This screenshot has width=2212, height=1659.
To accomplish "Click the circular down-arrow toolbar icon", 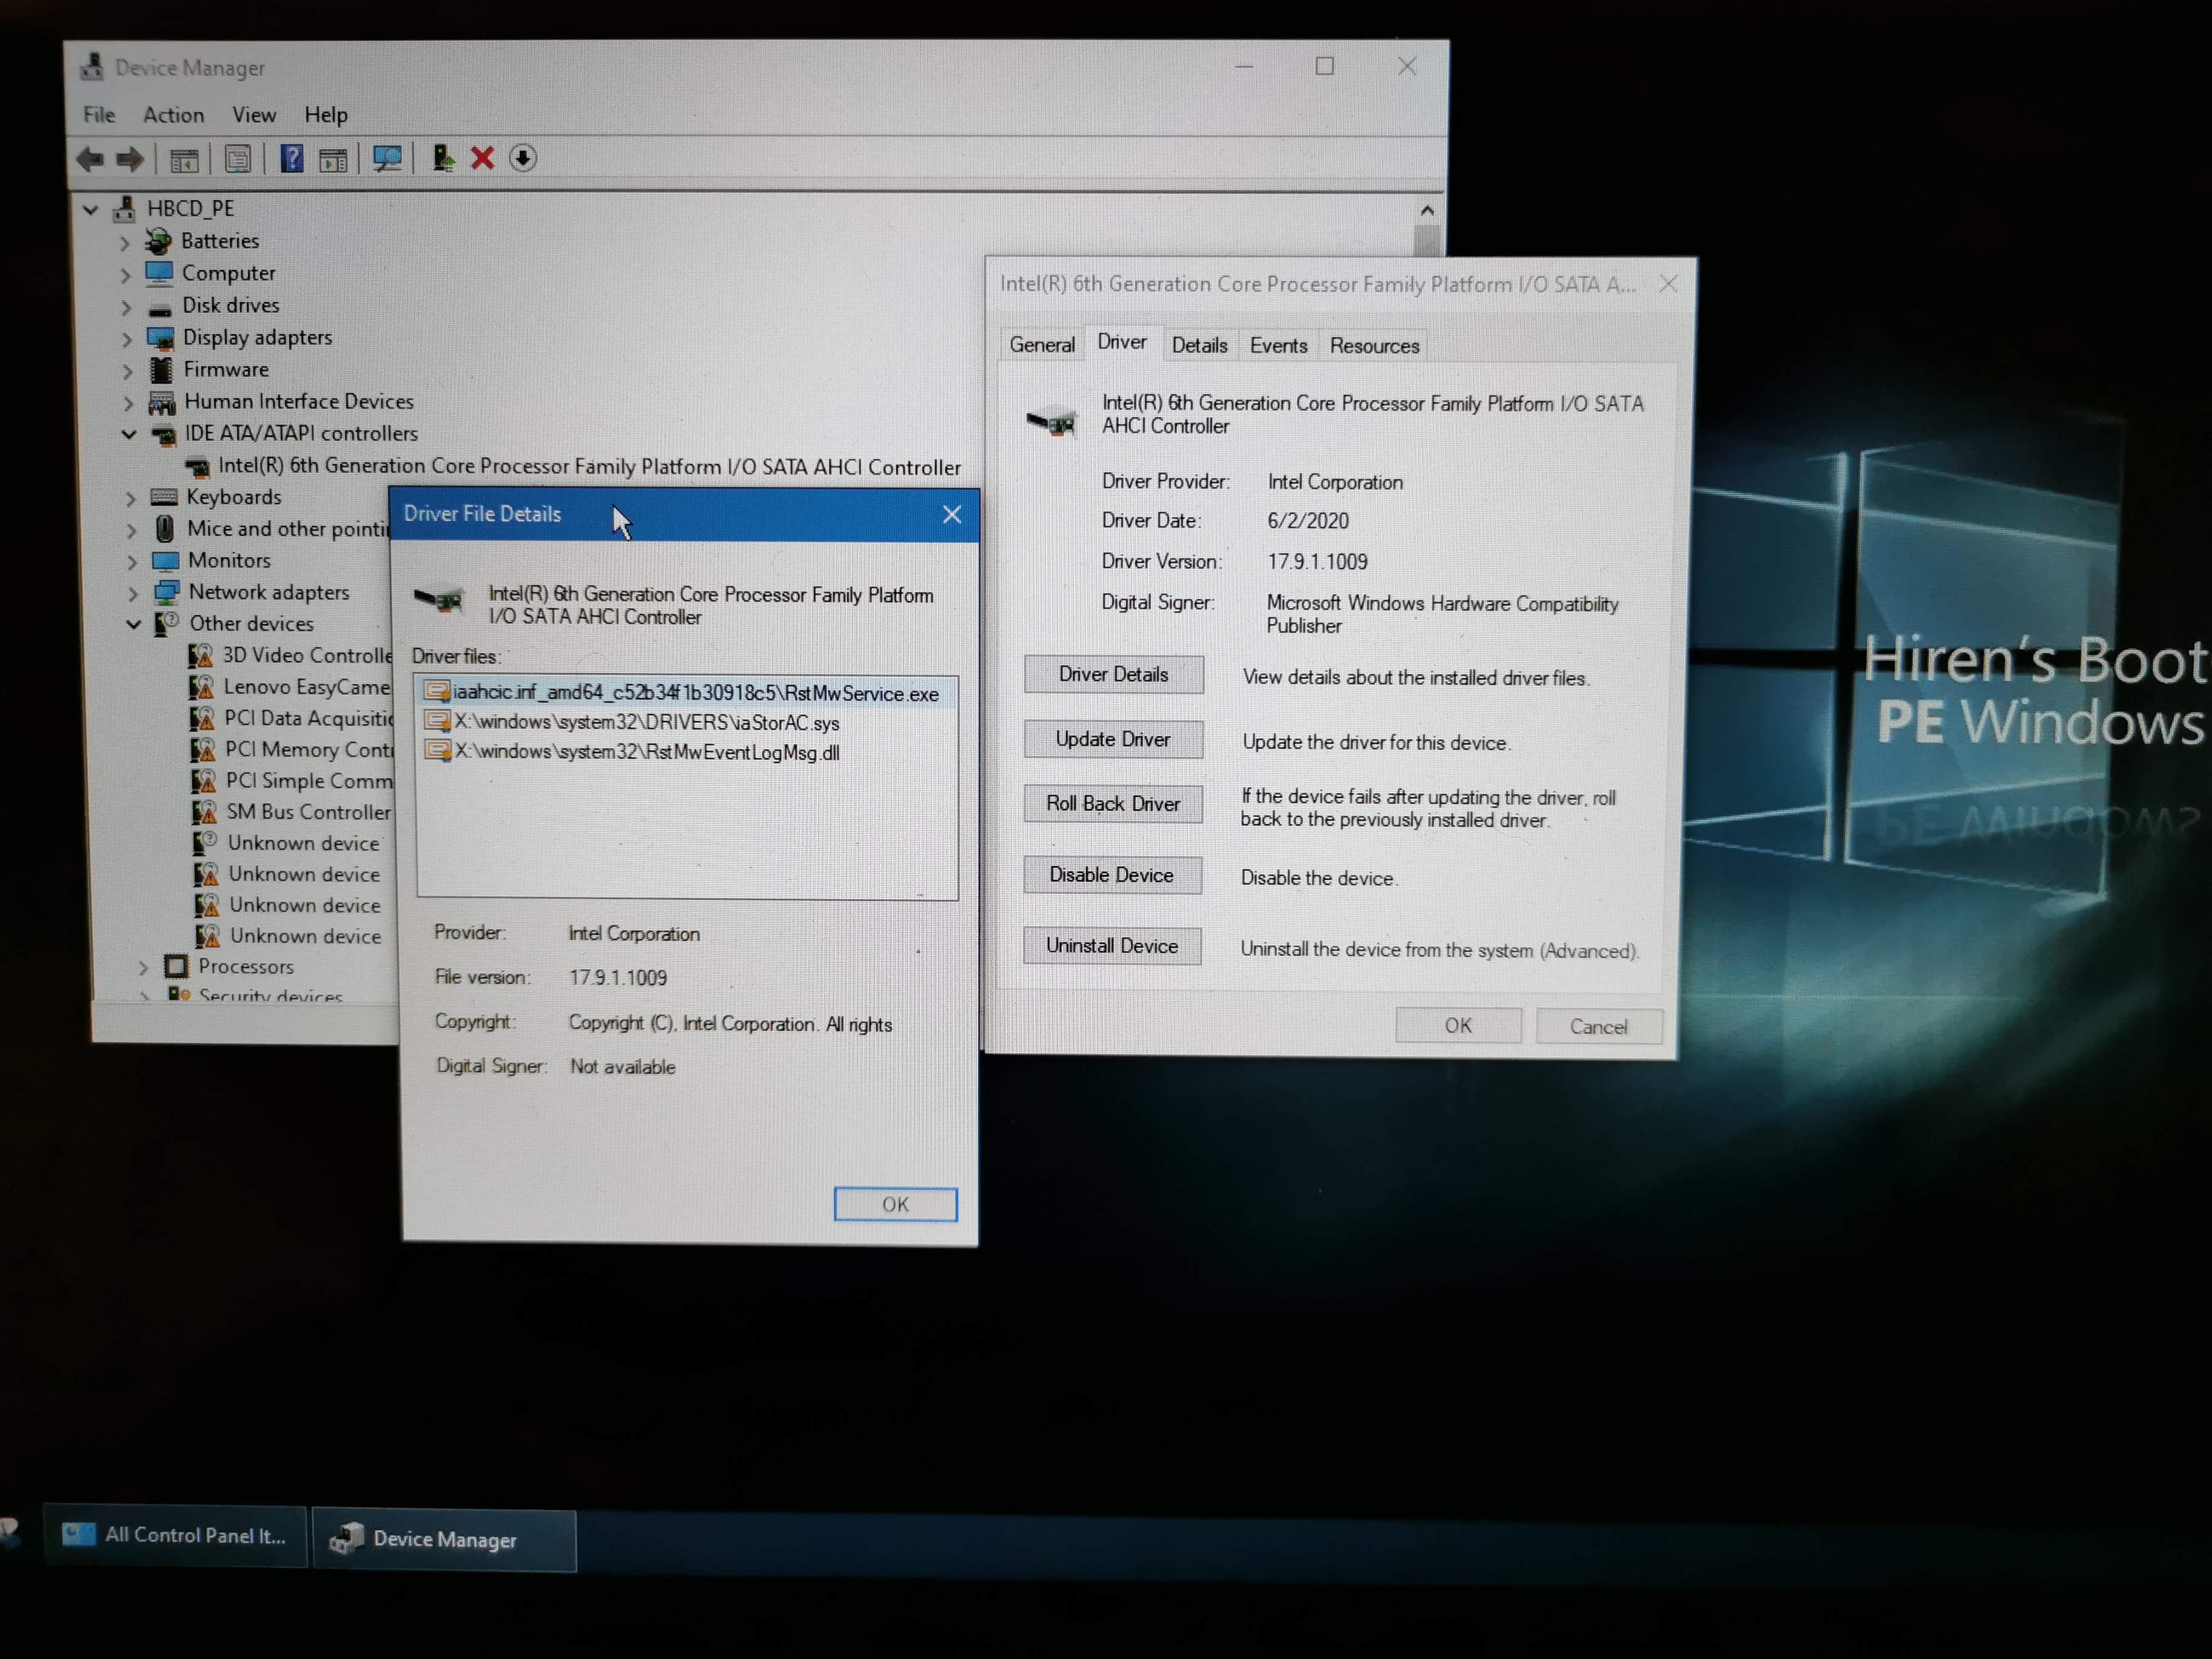I will click(523, 159).
